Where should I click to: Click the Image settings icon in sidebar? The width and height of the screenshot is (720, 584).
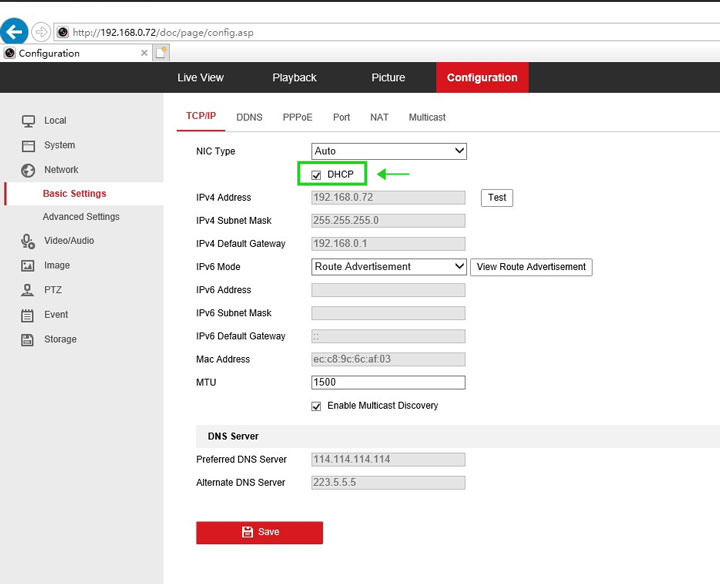pos(28,266)
